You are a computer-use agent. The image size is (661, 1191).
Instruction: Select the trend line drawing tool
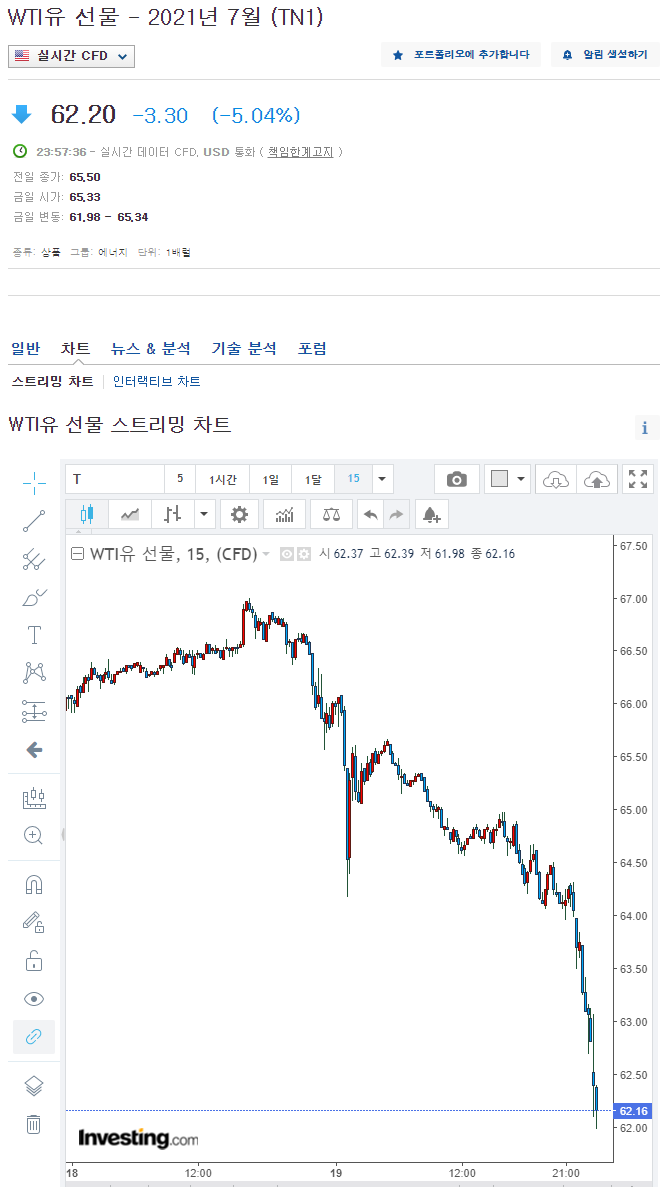[33, 521]
